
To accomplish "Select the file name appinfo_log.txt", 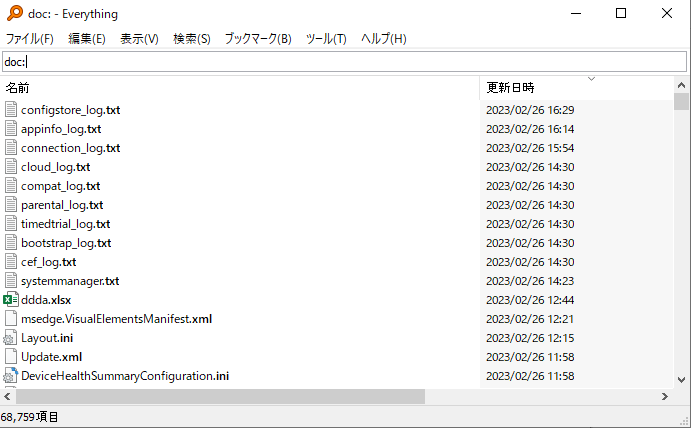I will tap(61, 129).
